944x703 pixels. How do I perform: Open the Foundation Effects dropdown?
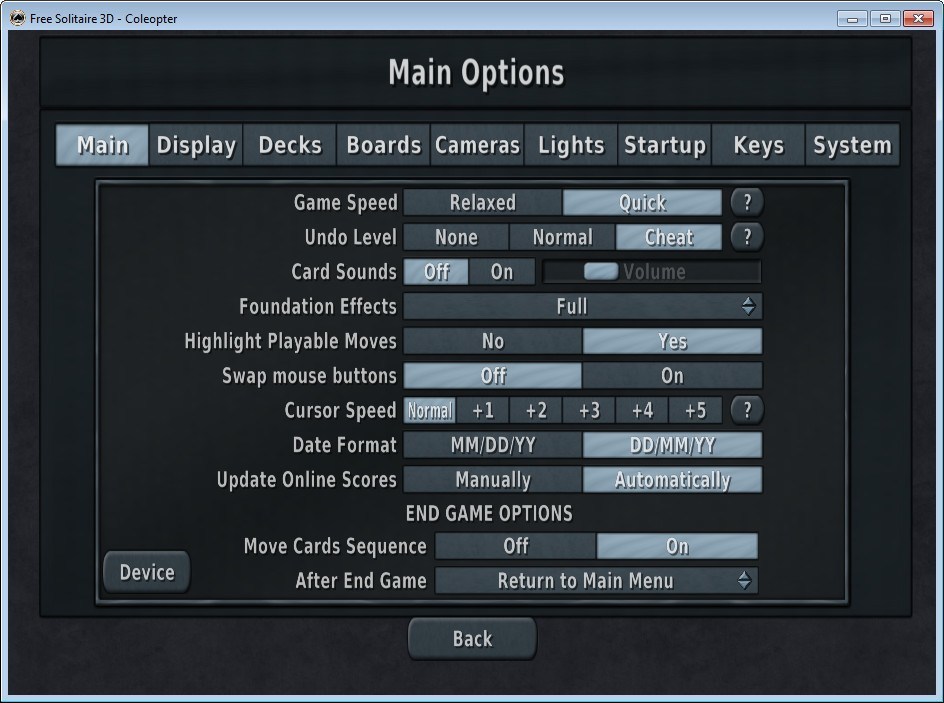coord(582,307)
